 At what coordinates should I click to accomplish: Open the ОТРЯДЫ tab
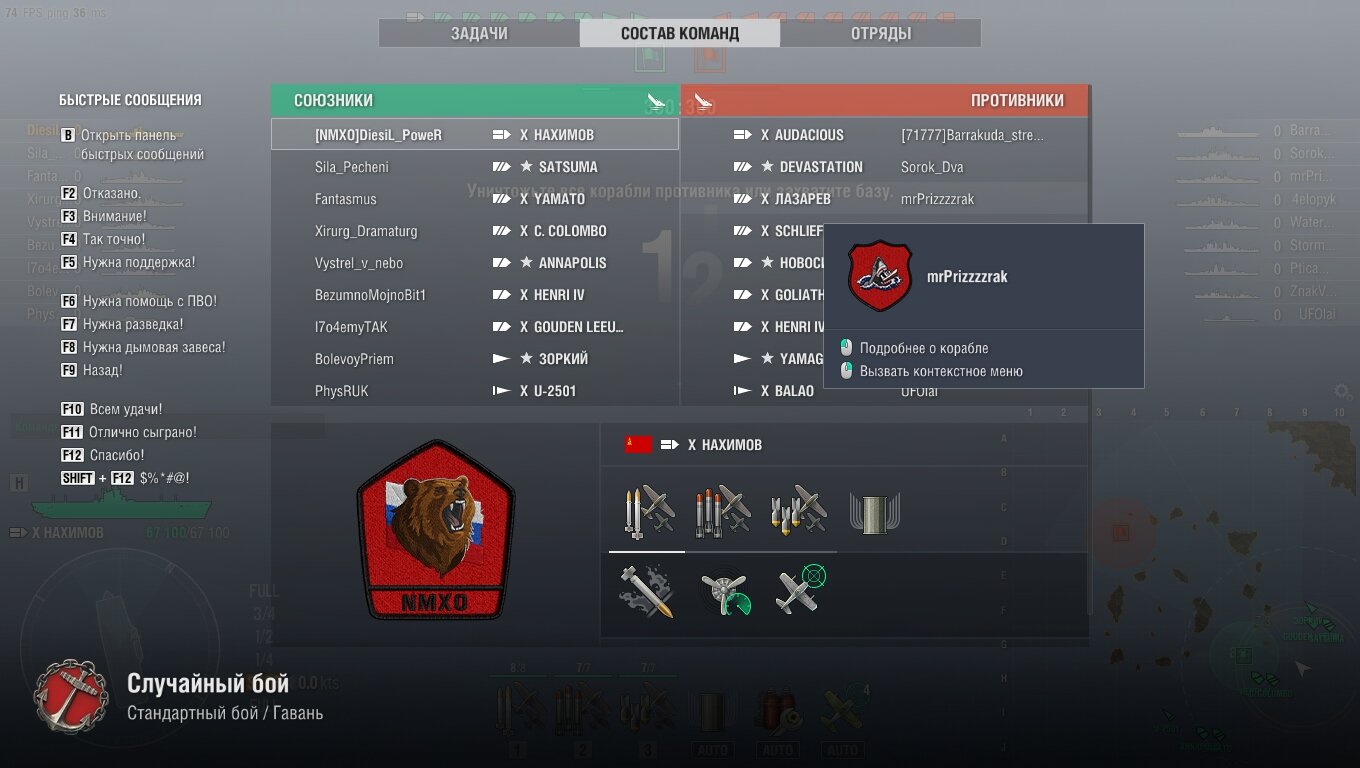(x=880, y=33)
